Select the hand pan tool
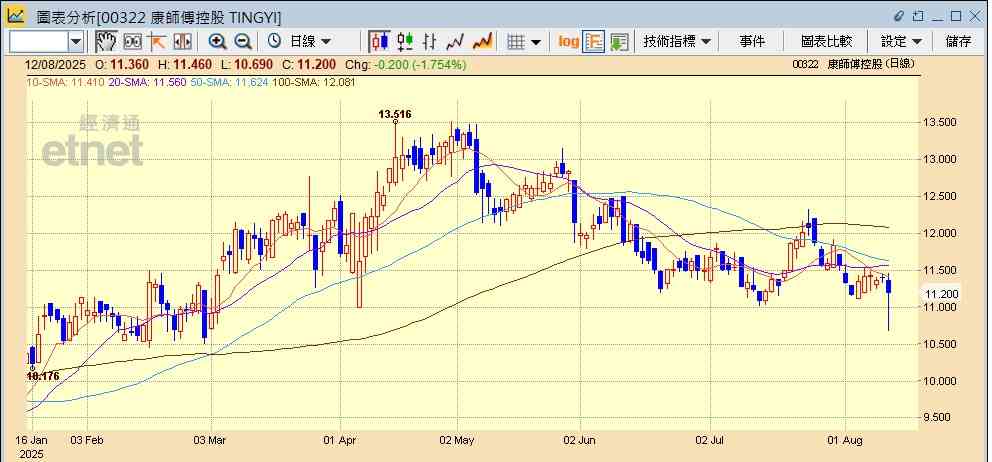Image resolution: width=992 pixels, height=462 pixels. point(106,42)
